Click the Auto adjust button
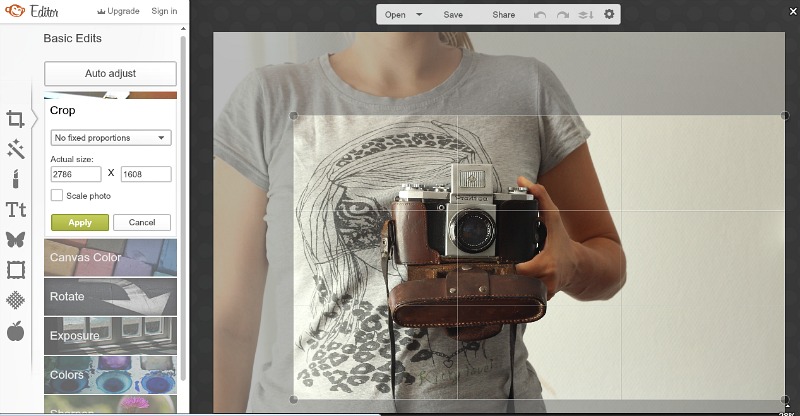800x416 pixels. coord(110,73)
